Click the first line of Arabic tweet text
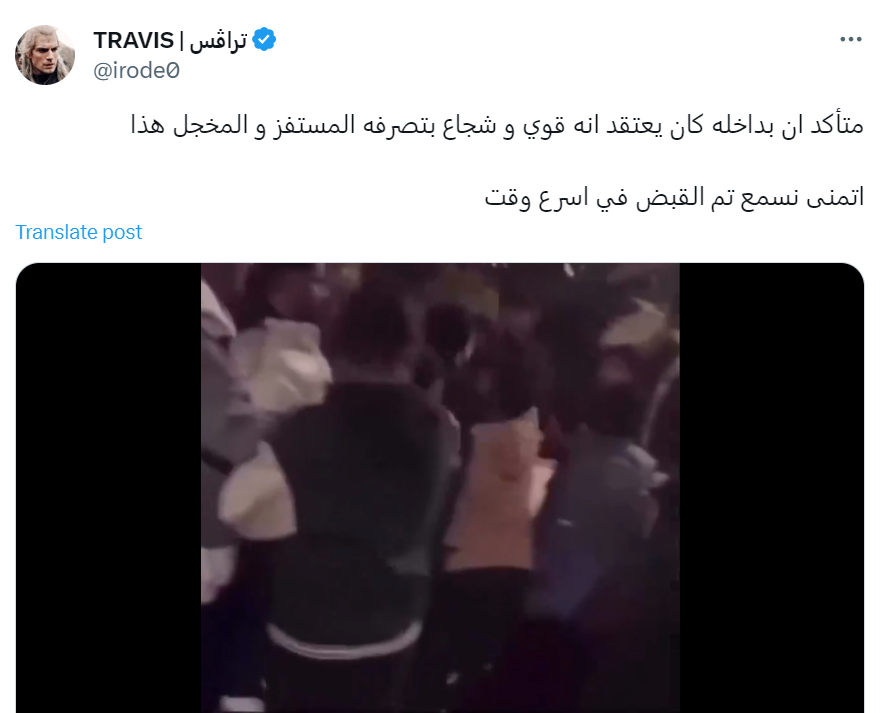 [497, 125]
